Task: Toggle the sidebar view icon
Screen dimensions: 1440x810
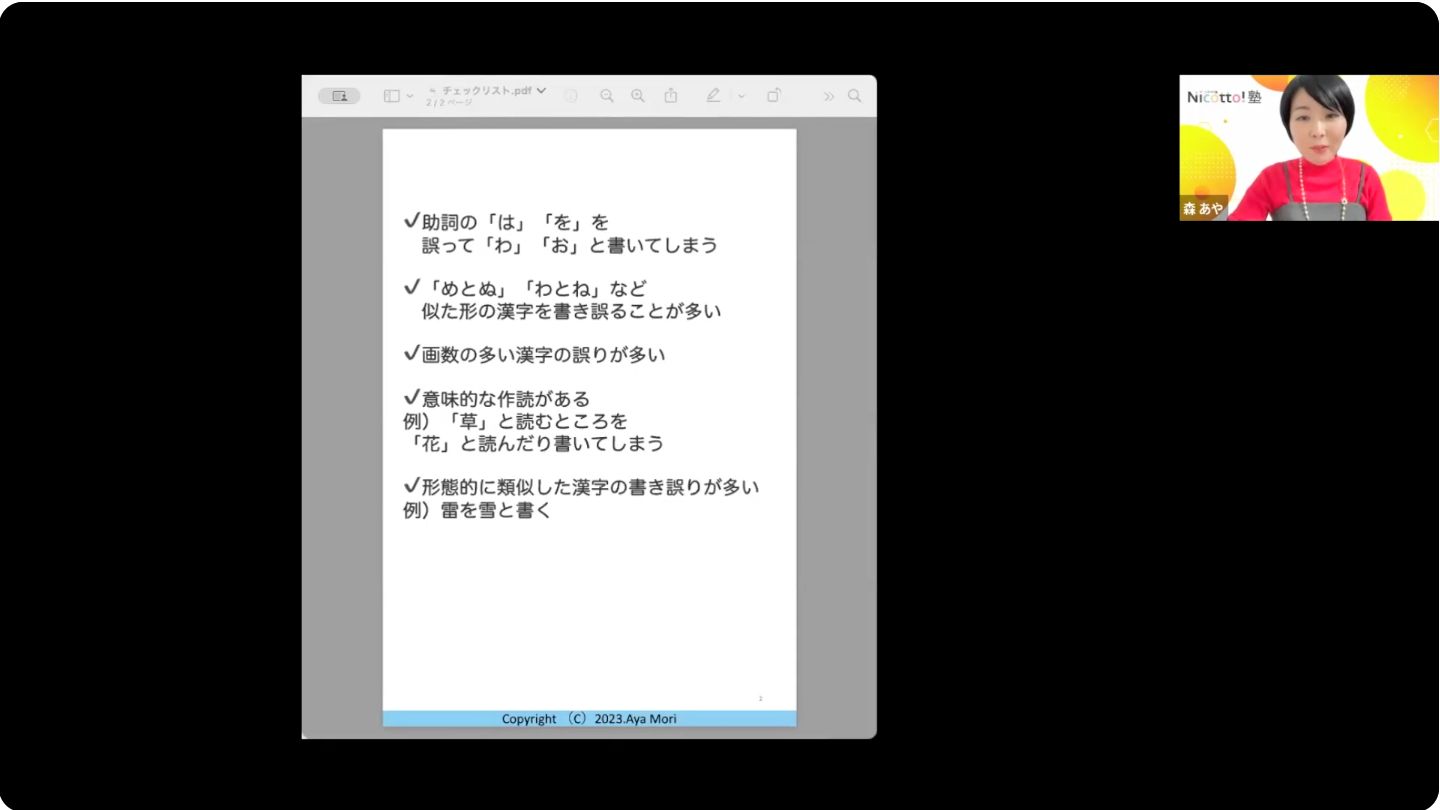Action: (x=391, y=96)
